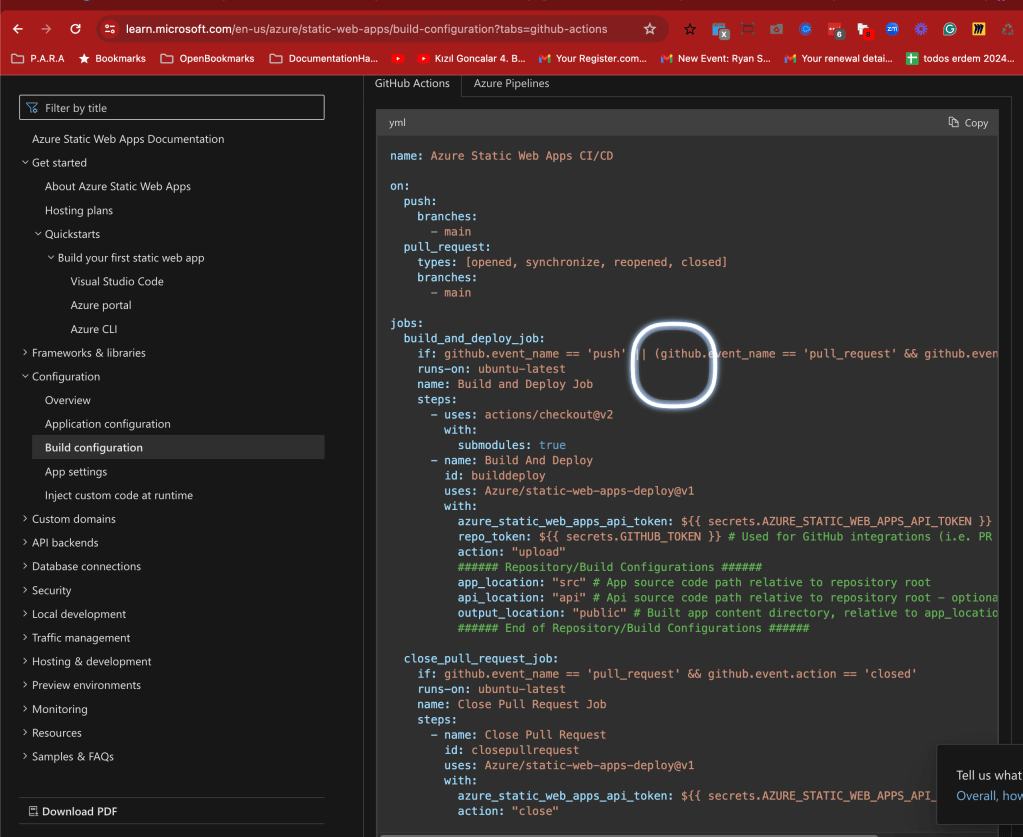
Task: Open the Your Register.com Gmail bookmark
Action: (x=592, y=59)
